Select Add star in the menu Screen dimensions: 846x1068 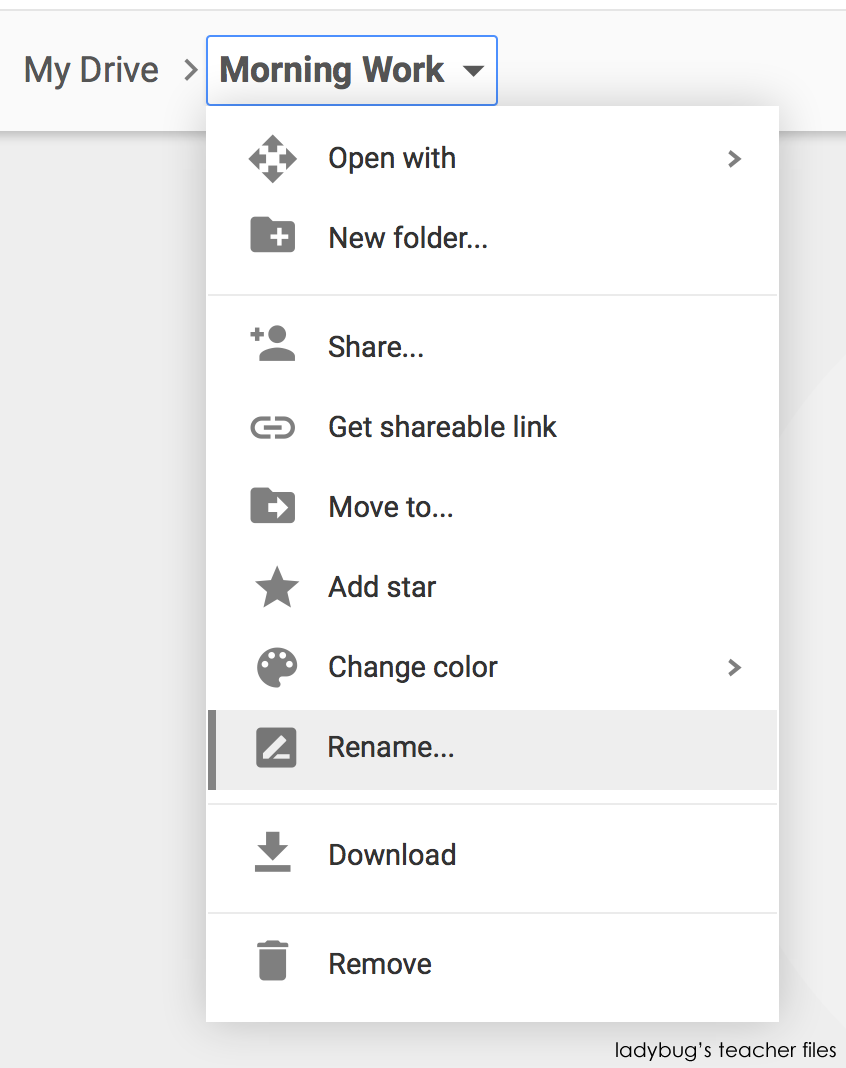click(382, 587)
